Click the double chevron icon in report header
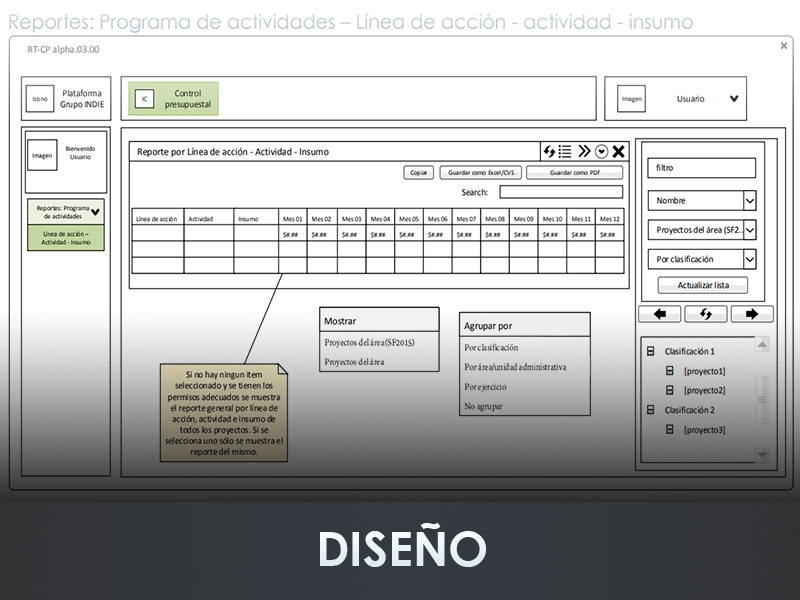Viewport: 800px width, 600px height. 584,152
